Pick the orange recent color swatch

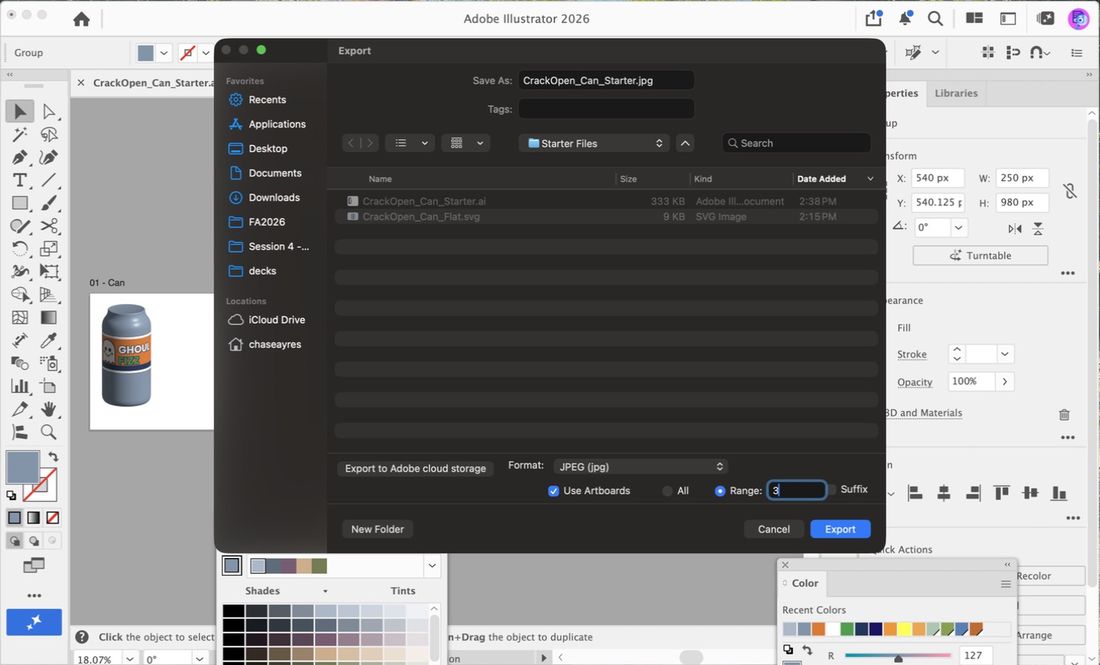pyautogui.click(x=818, y=629)
